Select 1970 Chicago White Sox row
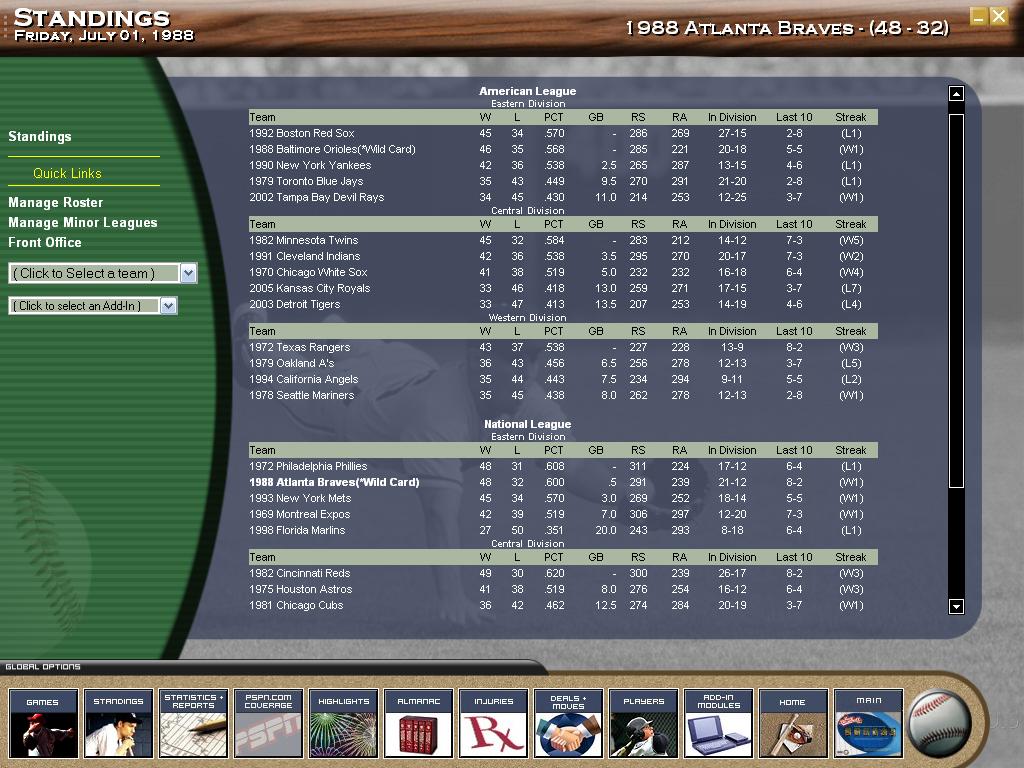The height and width of the screenshot is (768, 1024). [x=563, y=272]
